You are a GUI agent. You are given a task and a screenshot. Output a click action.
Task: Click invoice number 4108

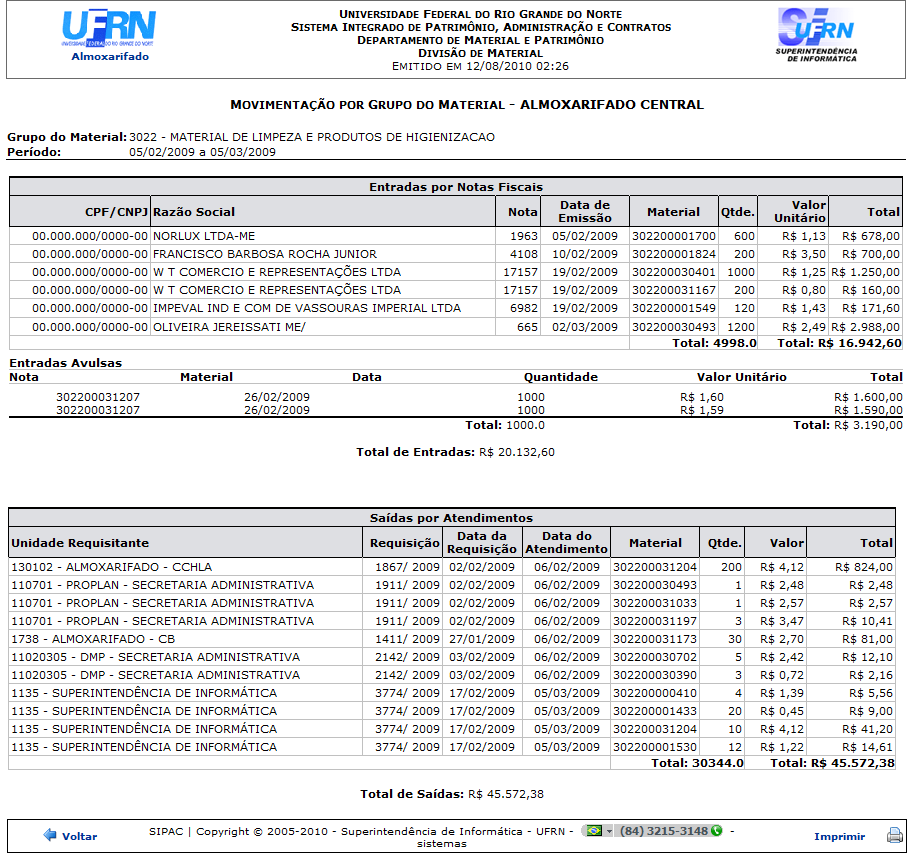(x=524, y=254)
